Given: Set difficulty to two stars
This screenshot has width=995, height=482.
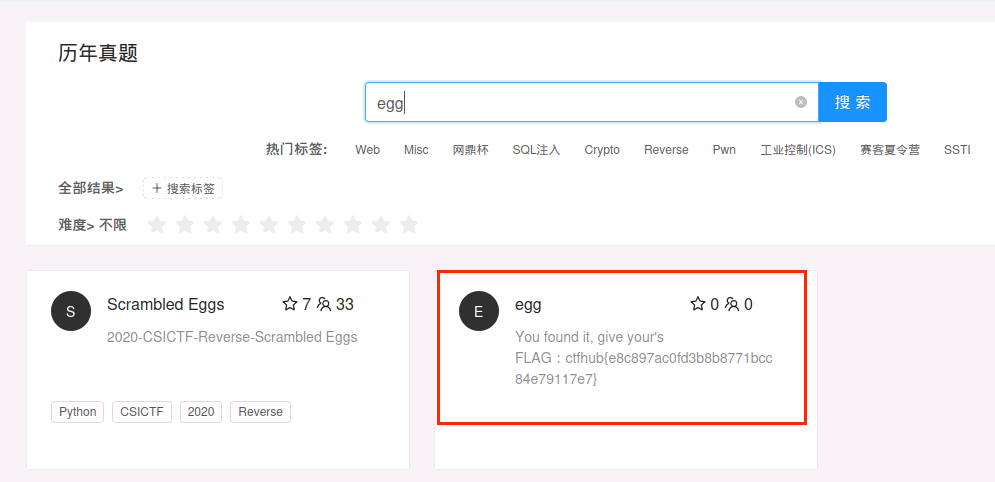Looking at the screenshot, I should click(185, 225).
